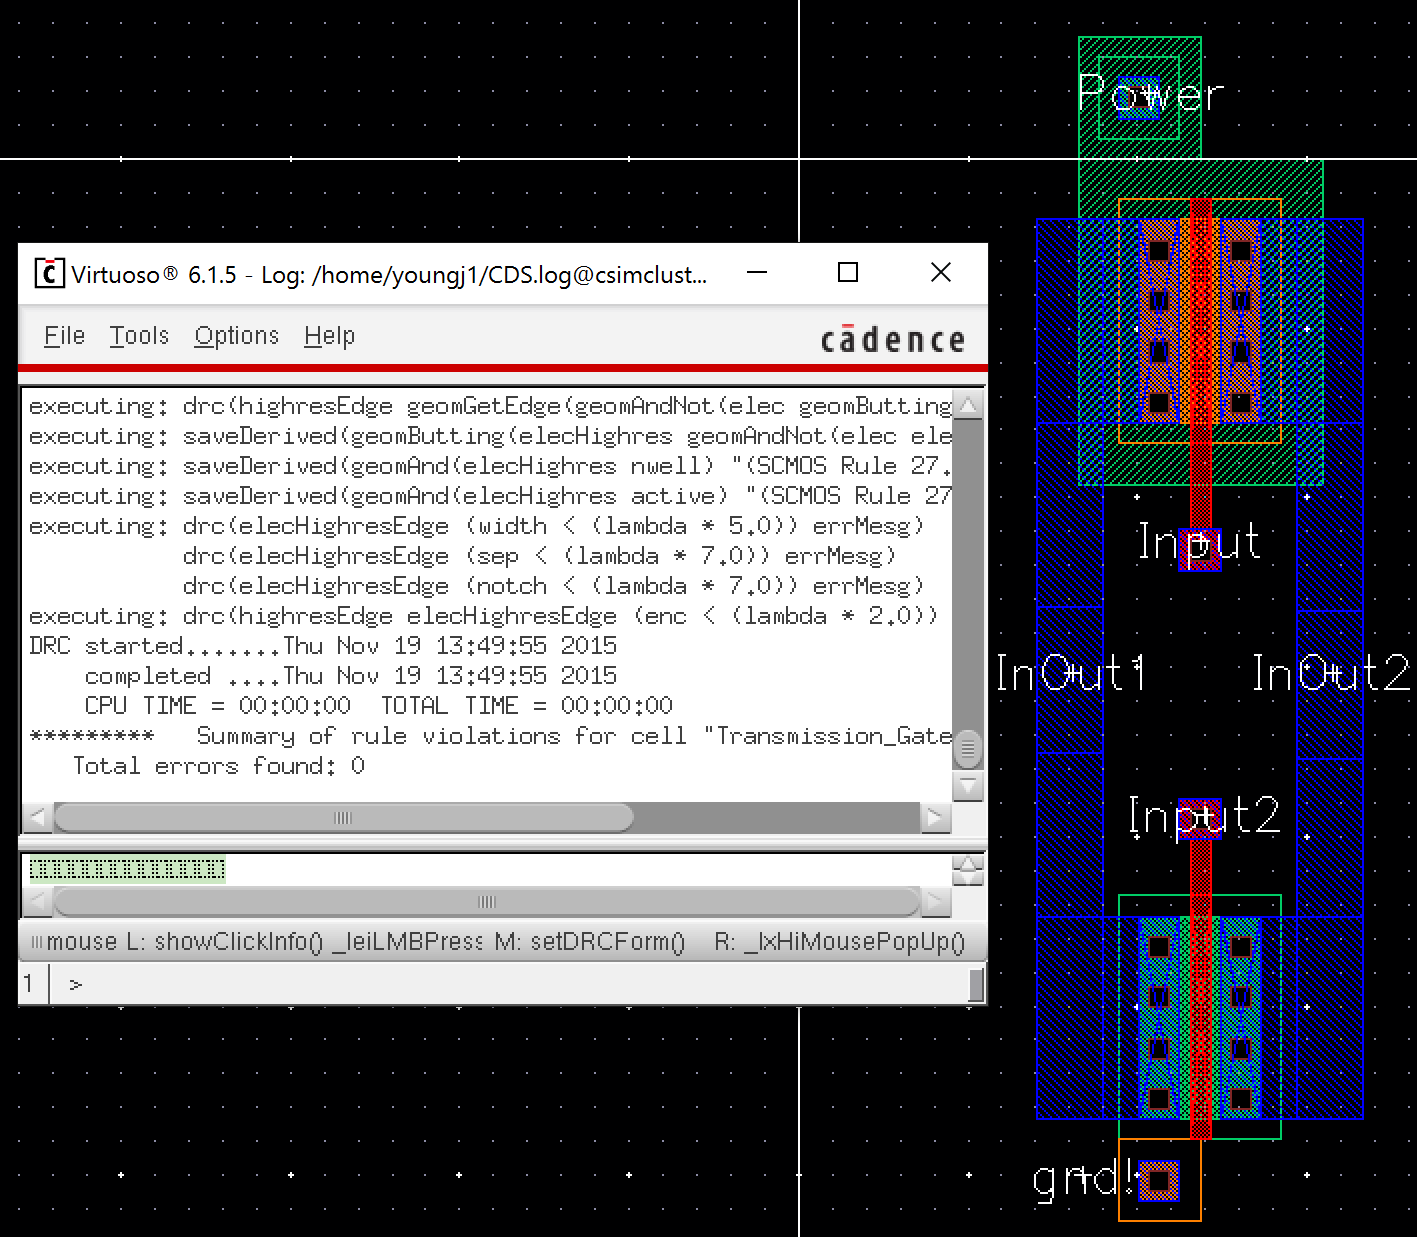
Task: Click right arrow of log output horizontal scrollbar
Action: (x=935, y=818)
